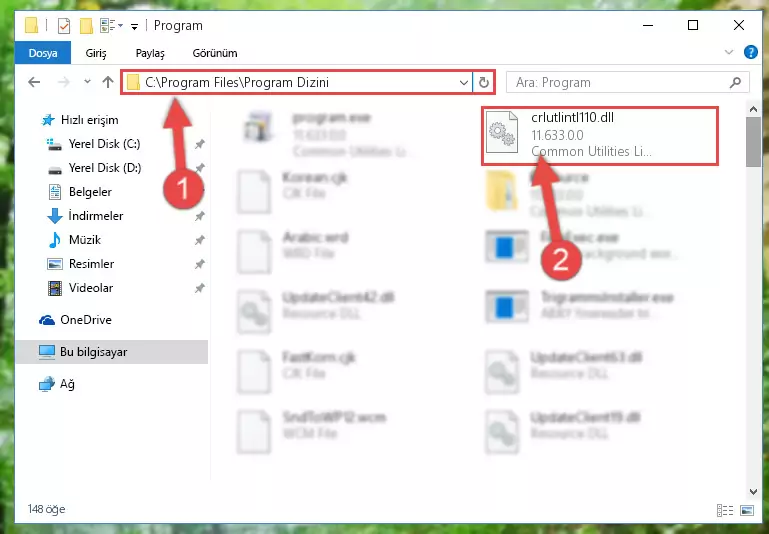
Task: Click the New Folder quick access icon
Action: (86, 25)
